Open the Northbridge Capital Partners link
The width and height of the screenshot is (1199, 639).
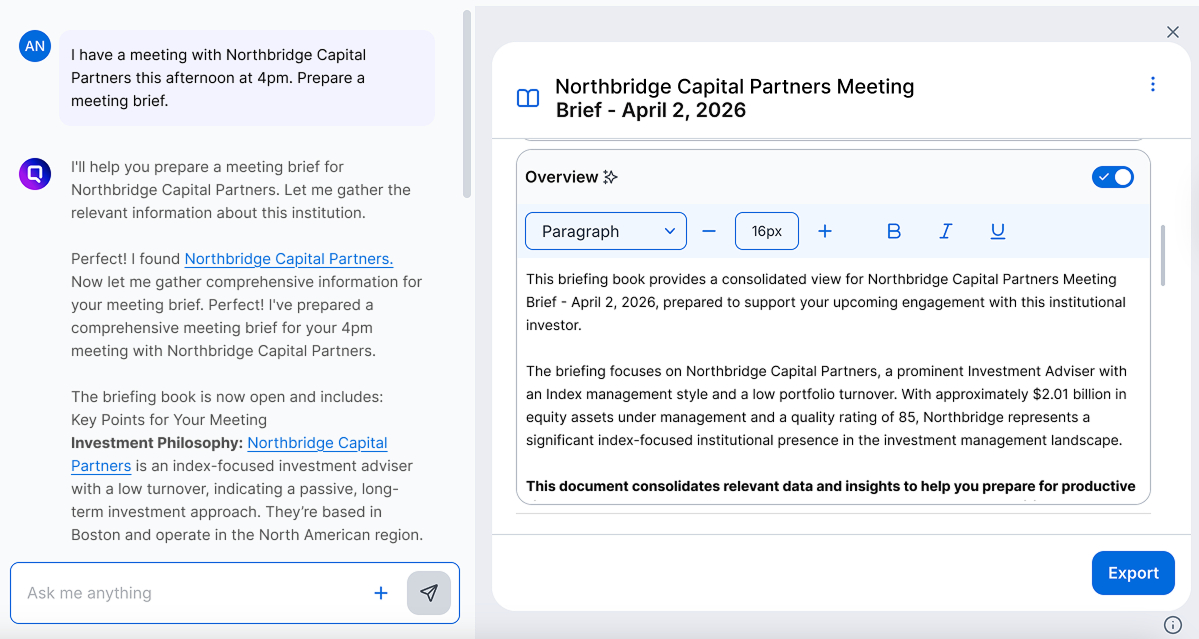click(288, 258)
